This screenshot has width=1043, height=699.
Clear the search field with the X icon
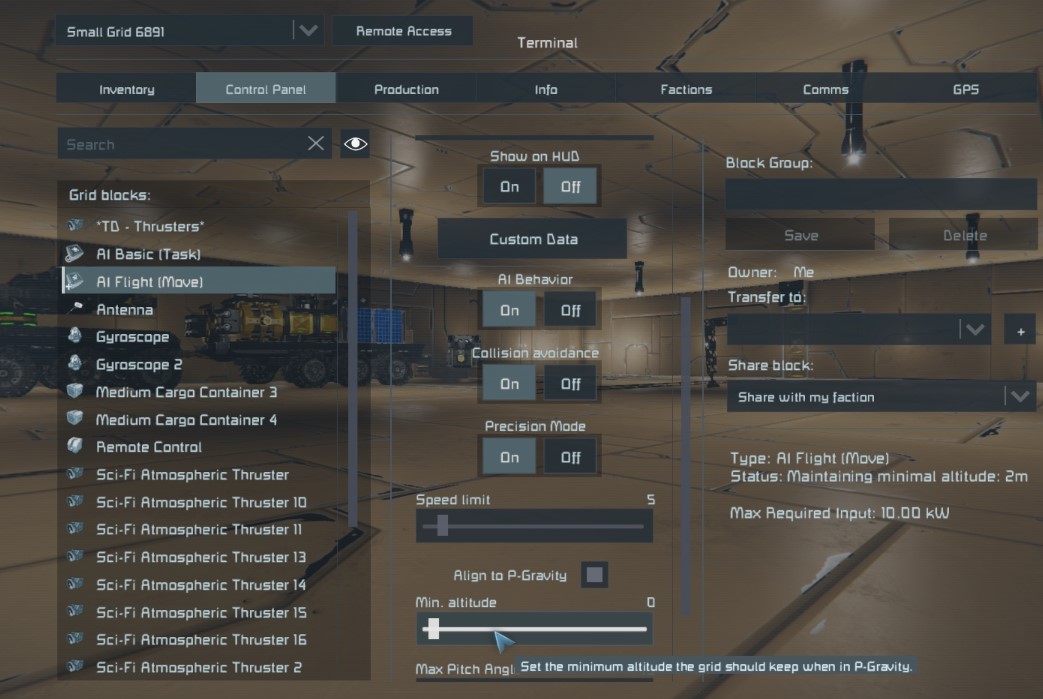click(316, 144)
